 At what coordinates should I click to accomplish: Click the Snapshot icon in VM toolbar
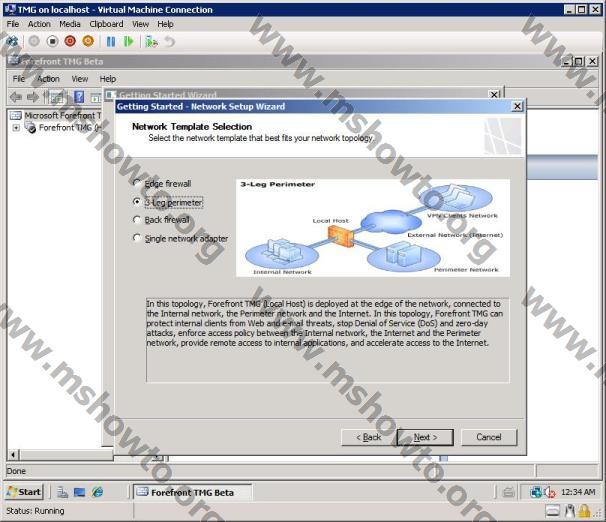click(x=151, y=41)
